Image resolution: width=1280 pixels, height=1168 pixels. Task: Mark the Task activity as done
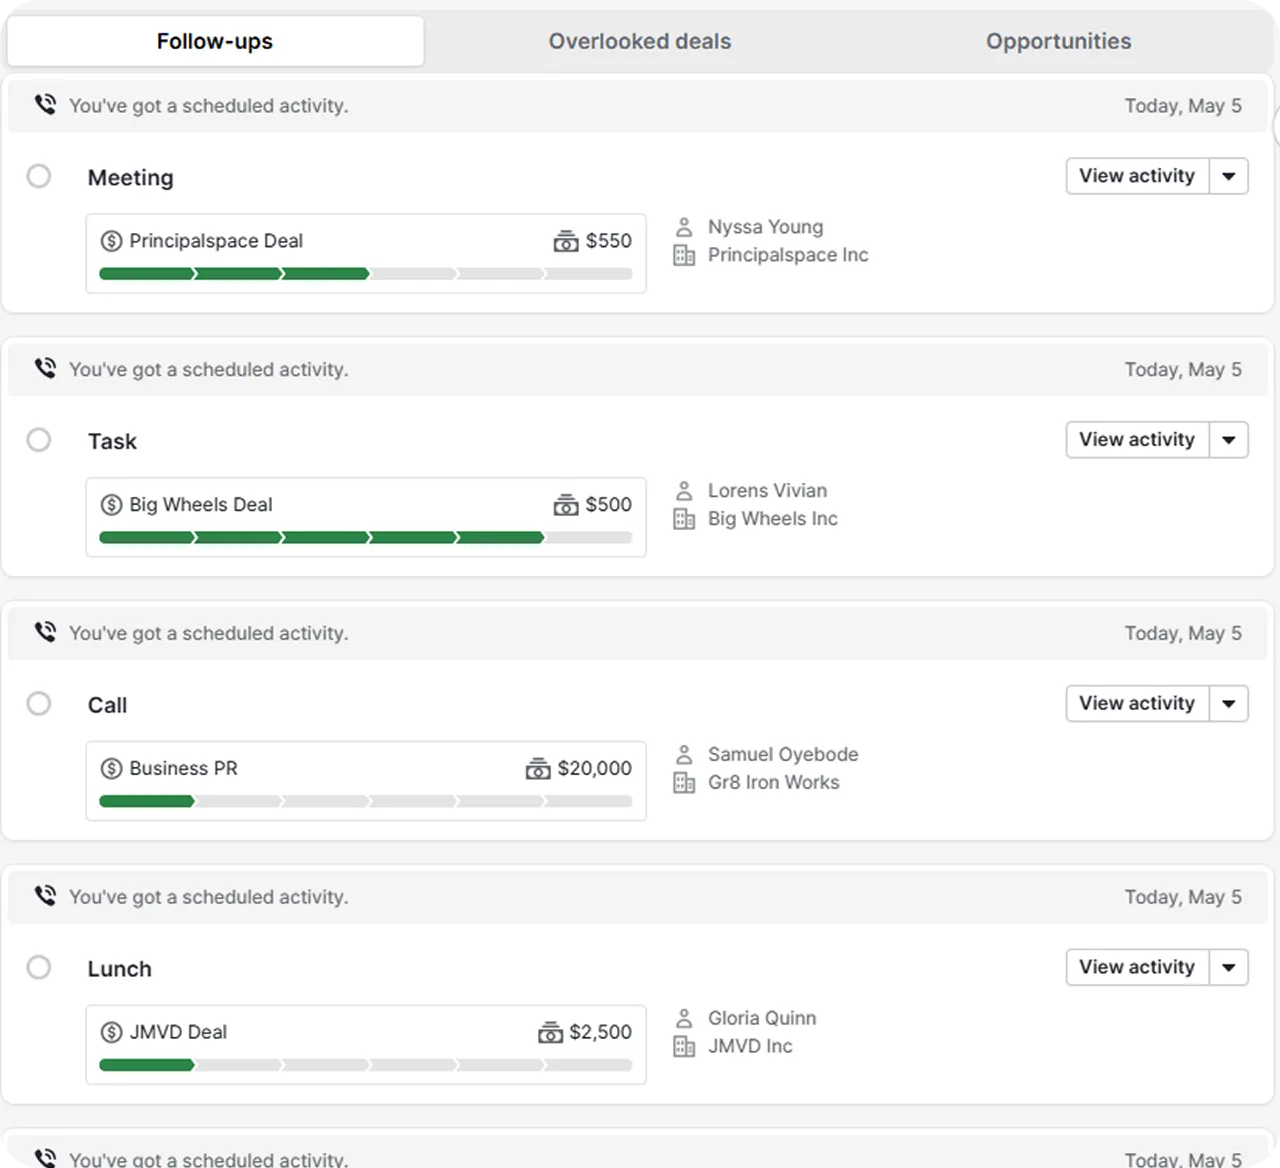(x=39, y=440)
